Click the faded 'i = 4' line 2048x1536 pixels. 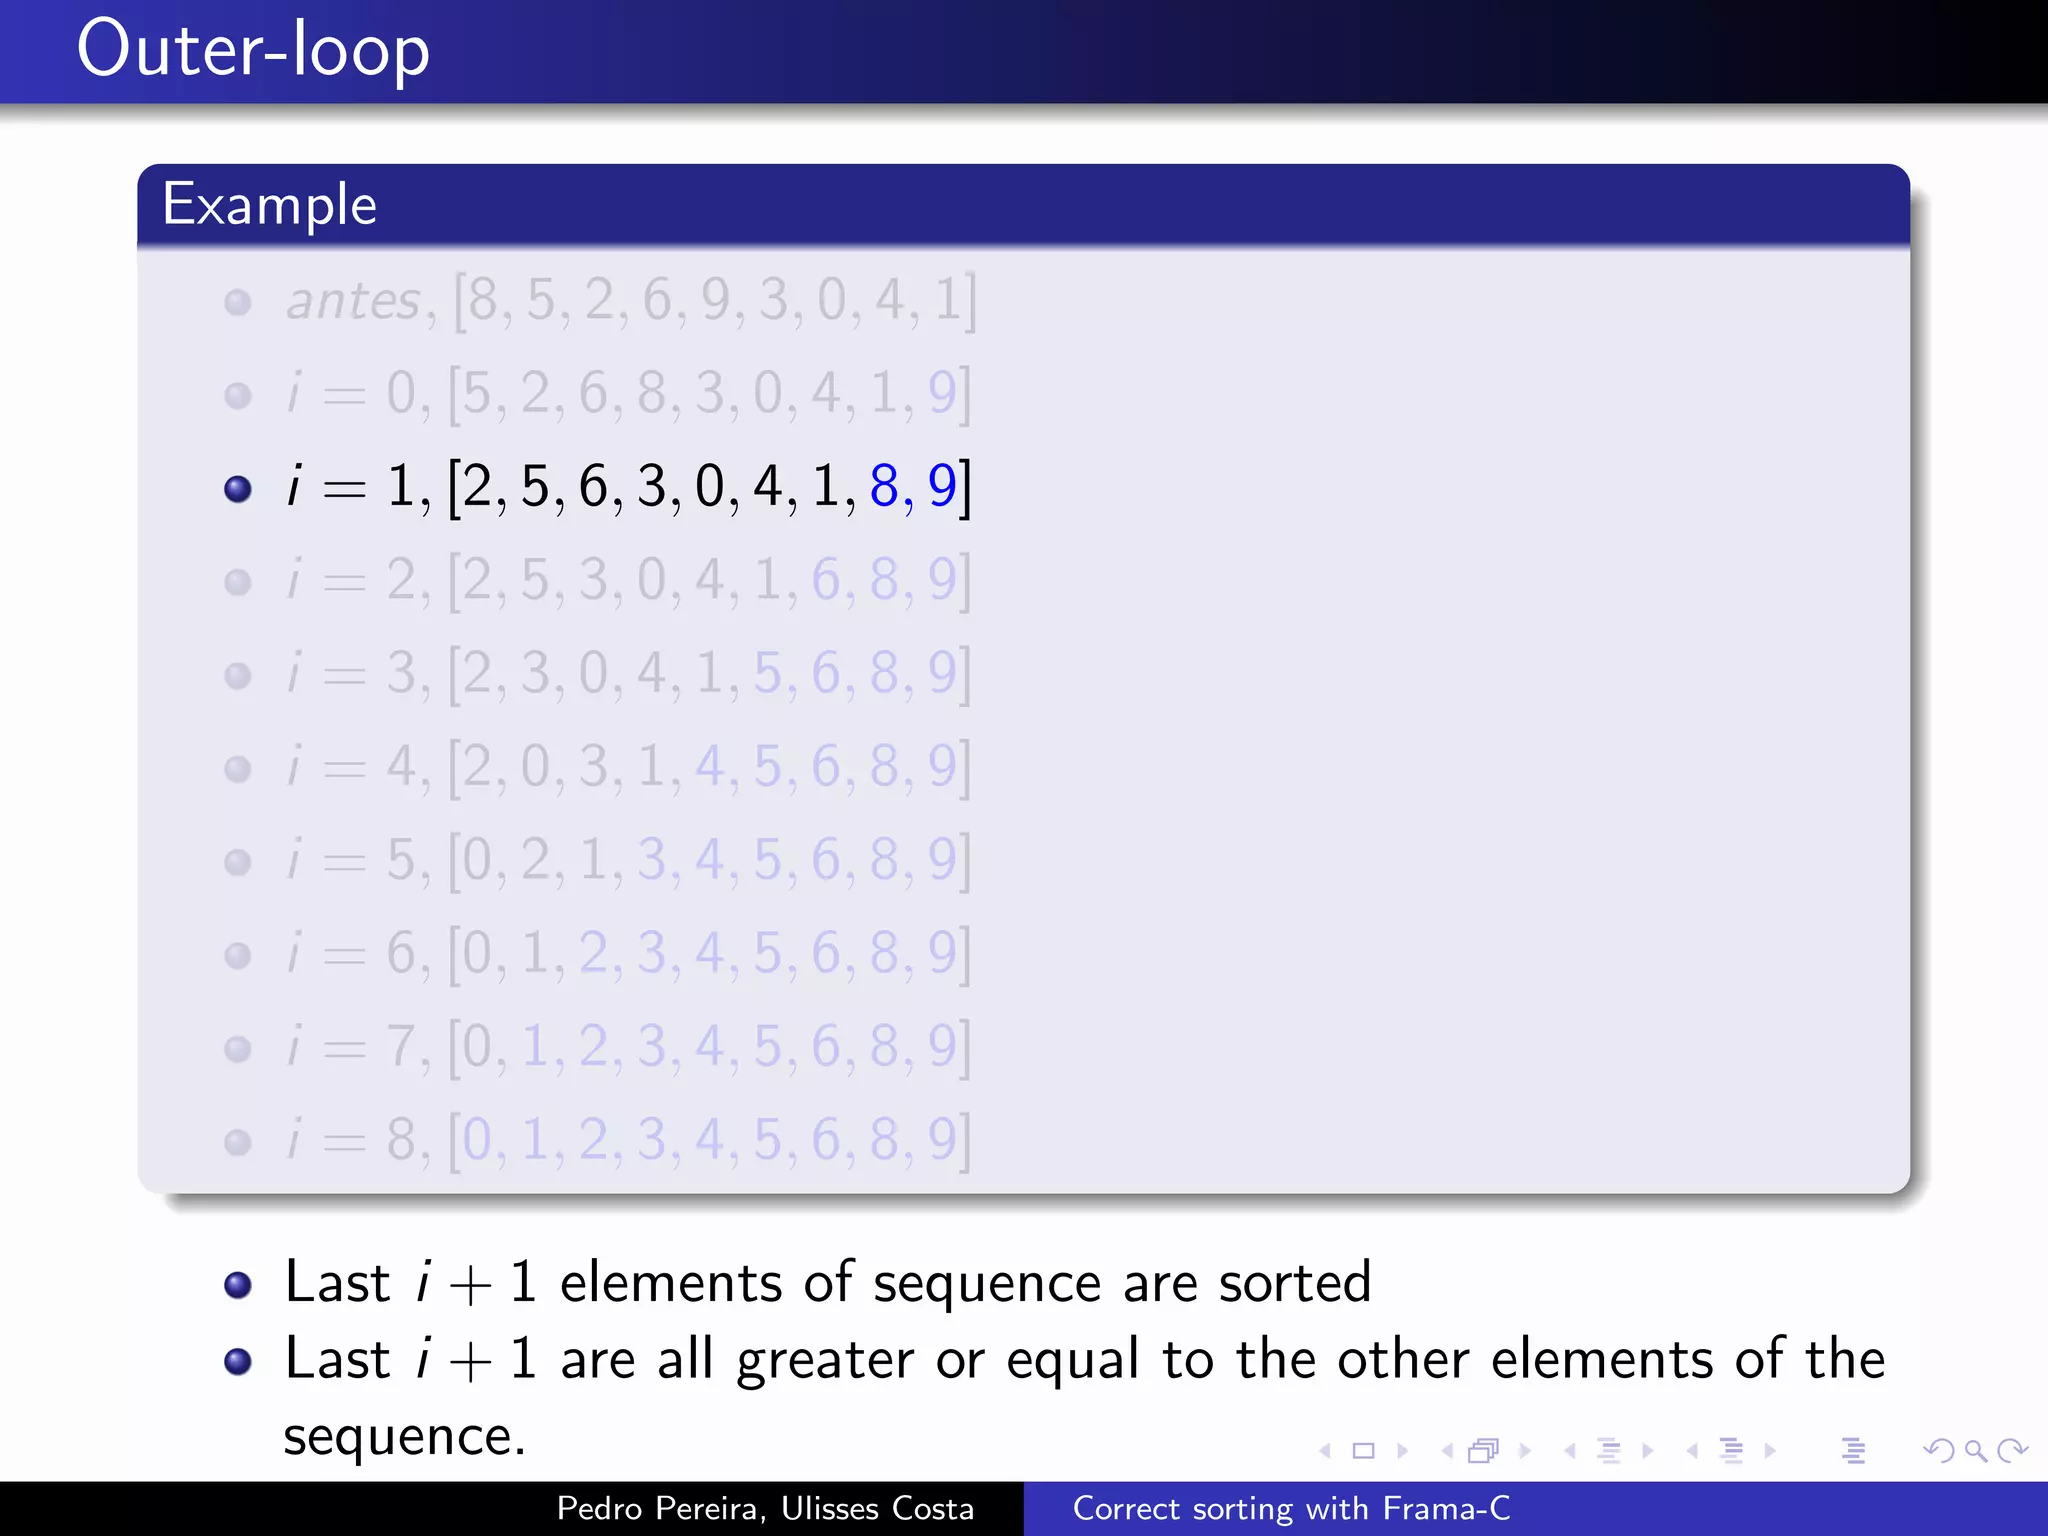628,767
